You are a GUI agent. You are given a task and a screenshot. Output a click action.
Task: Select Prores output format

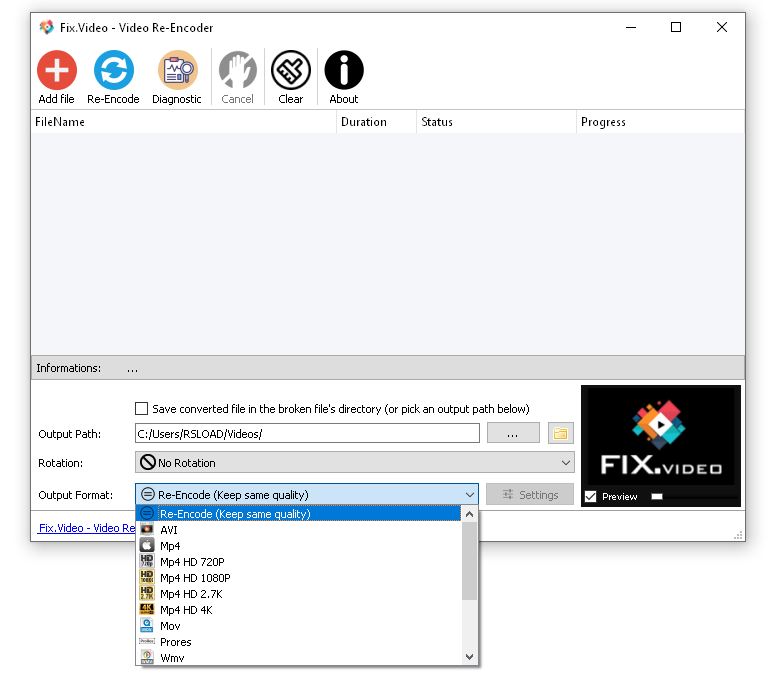299,642
